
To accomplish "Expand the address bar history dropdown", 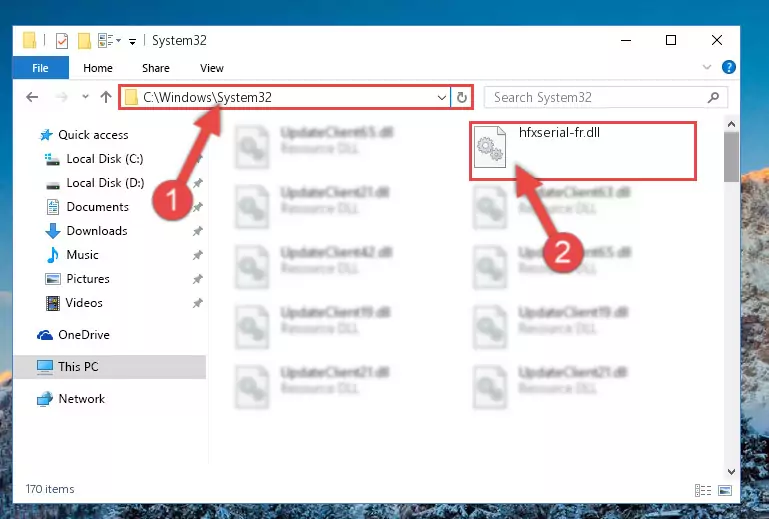I will (441, 98).
